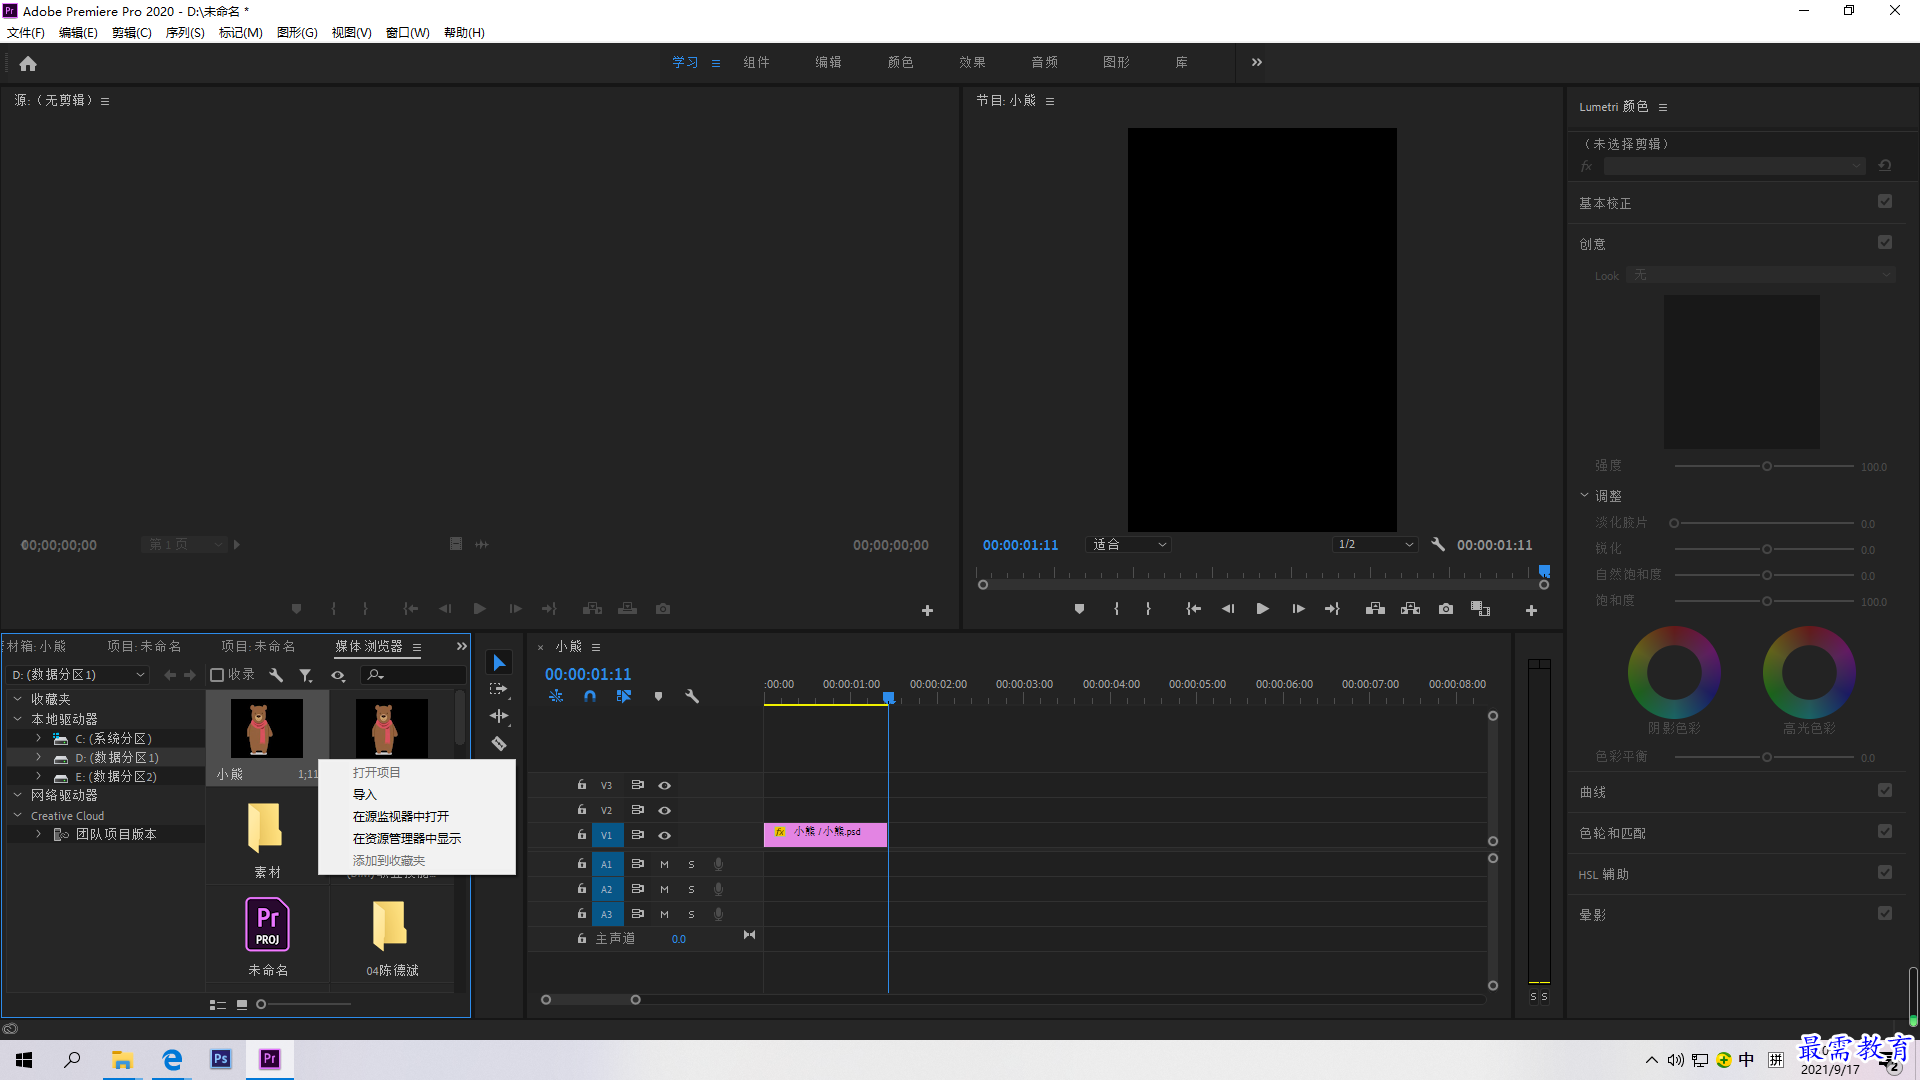
Task: Open comparison view in program monitor
Action: click(x=1481, y=609)
